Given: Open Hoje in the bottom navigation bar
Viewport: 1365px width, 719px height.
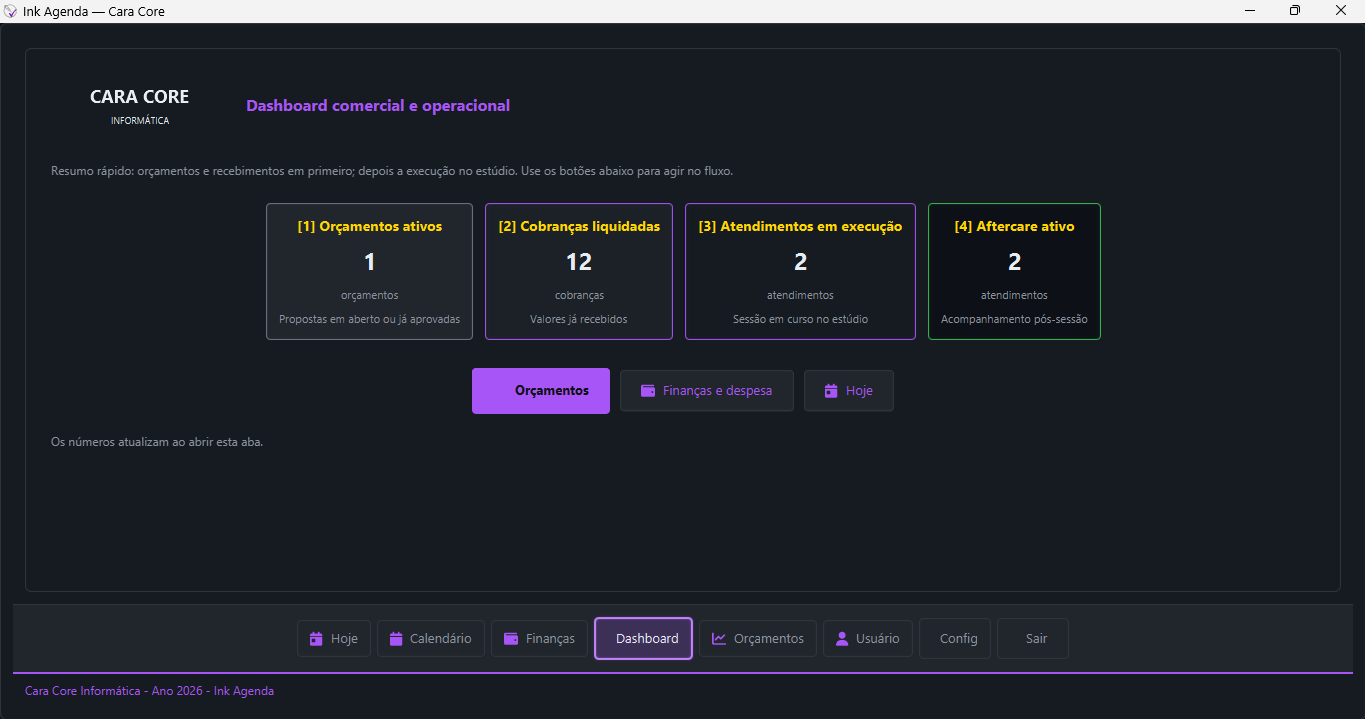Looking at the screenshot, I should pyautogui.click(x=334, y=638).
